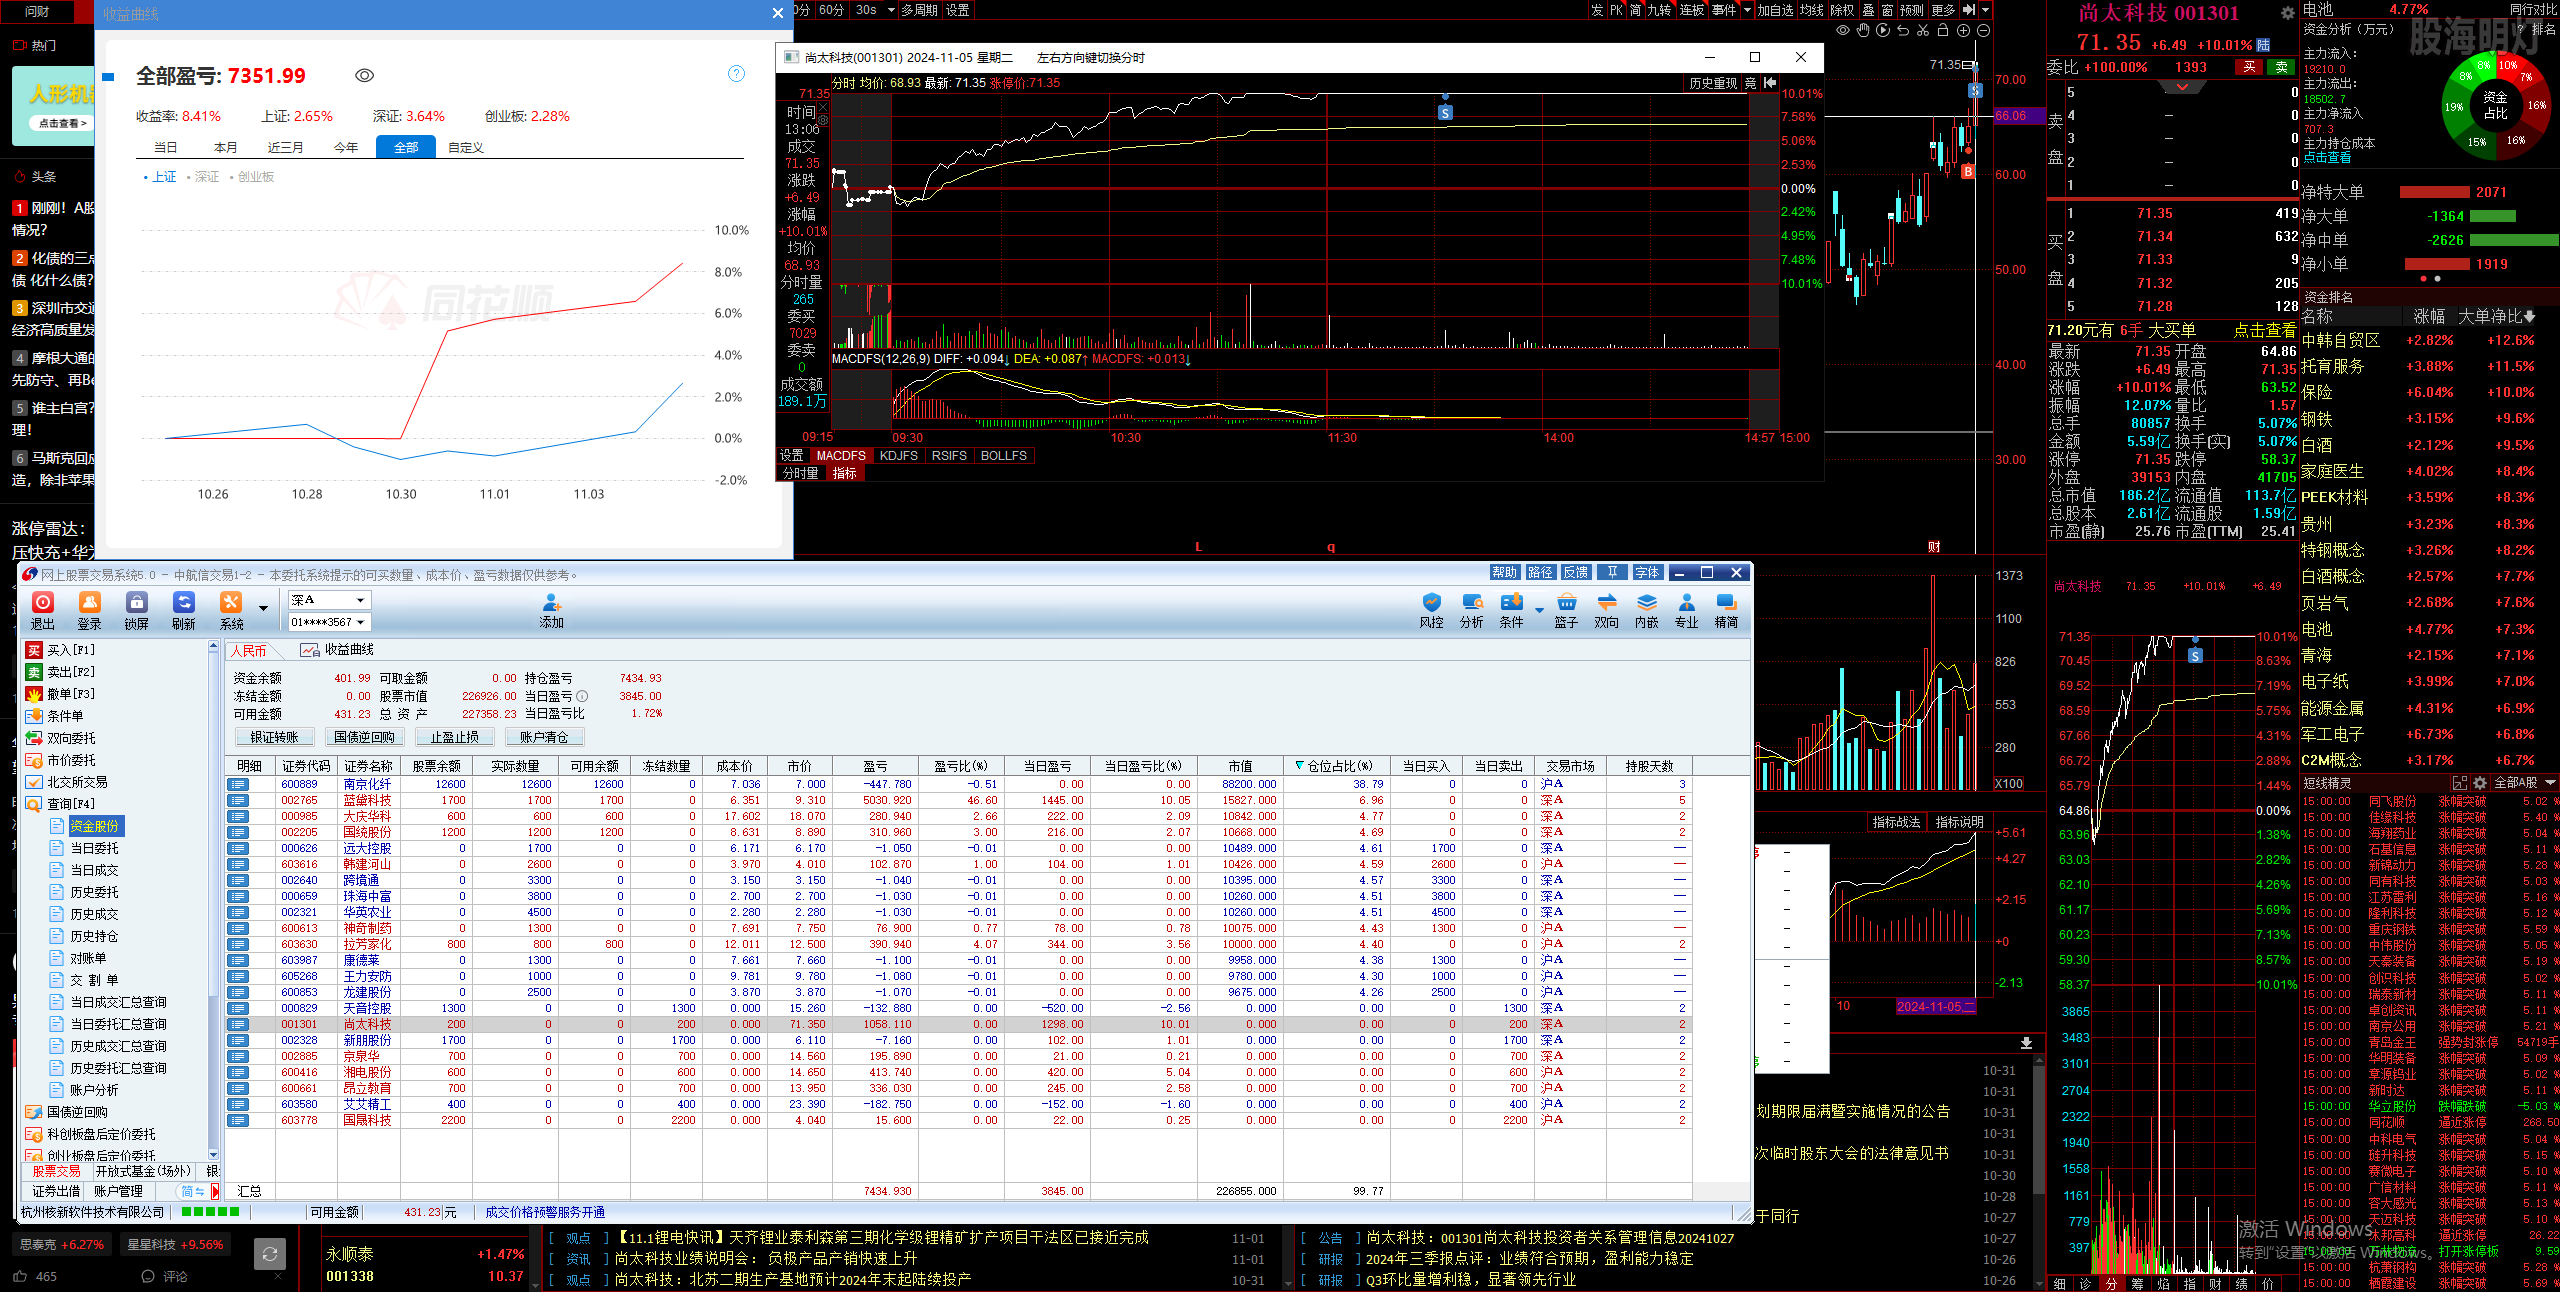Expand the dropdown arrow beside 条件 icon
The width and height of the screenshot is (2560, 1292).
point(1540,609)
